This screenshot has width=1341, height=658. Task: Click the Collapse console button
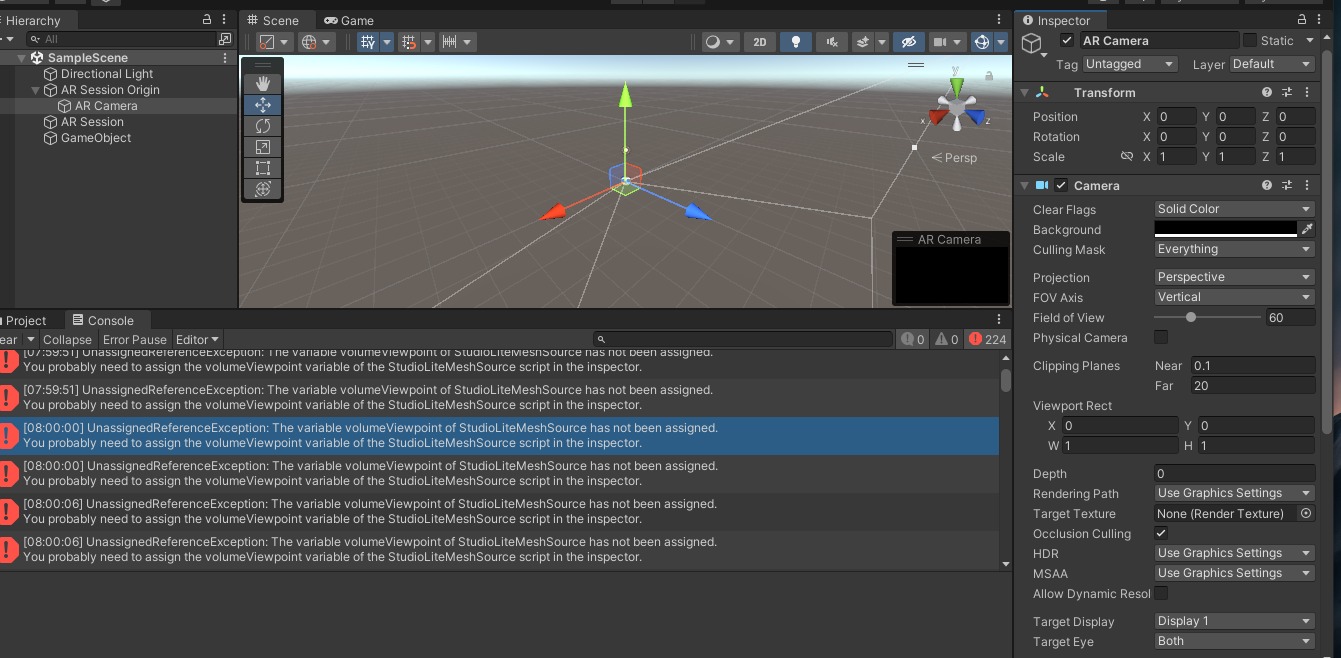(x=67, y=340)
